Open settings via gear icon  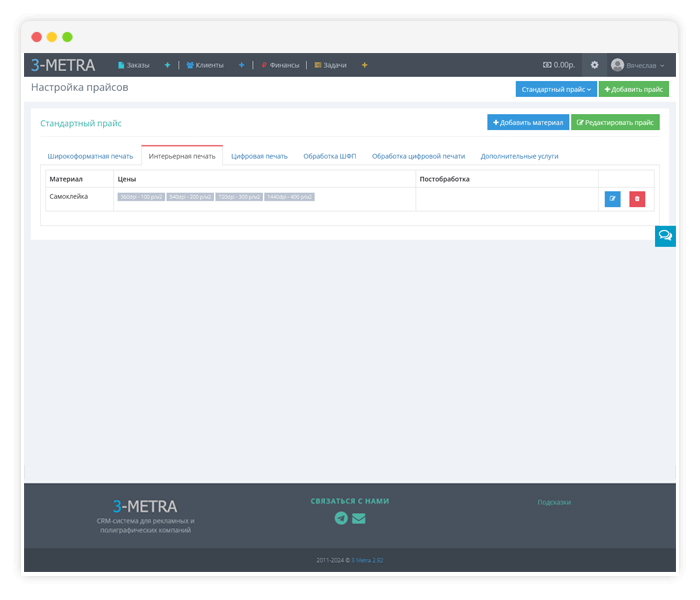[x=595, y=65]
